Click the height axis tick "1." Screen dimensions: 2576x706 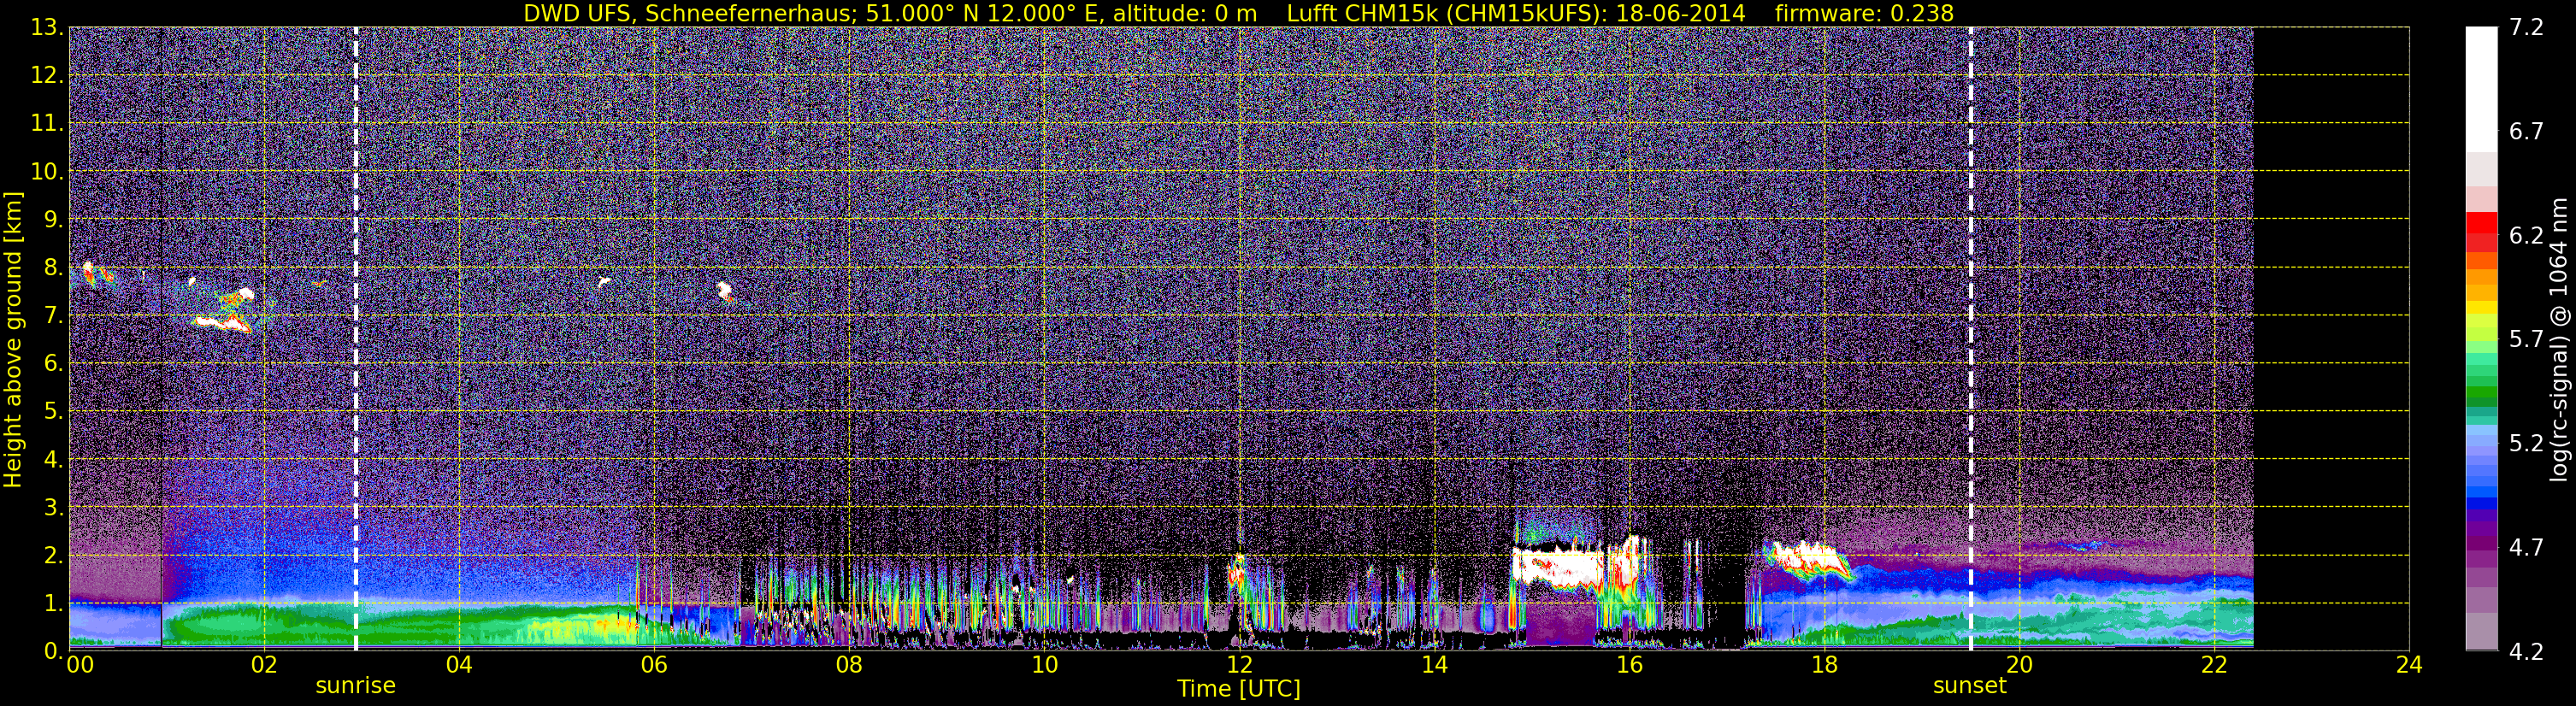[x=52, y=604]
